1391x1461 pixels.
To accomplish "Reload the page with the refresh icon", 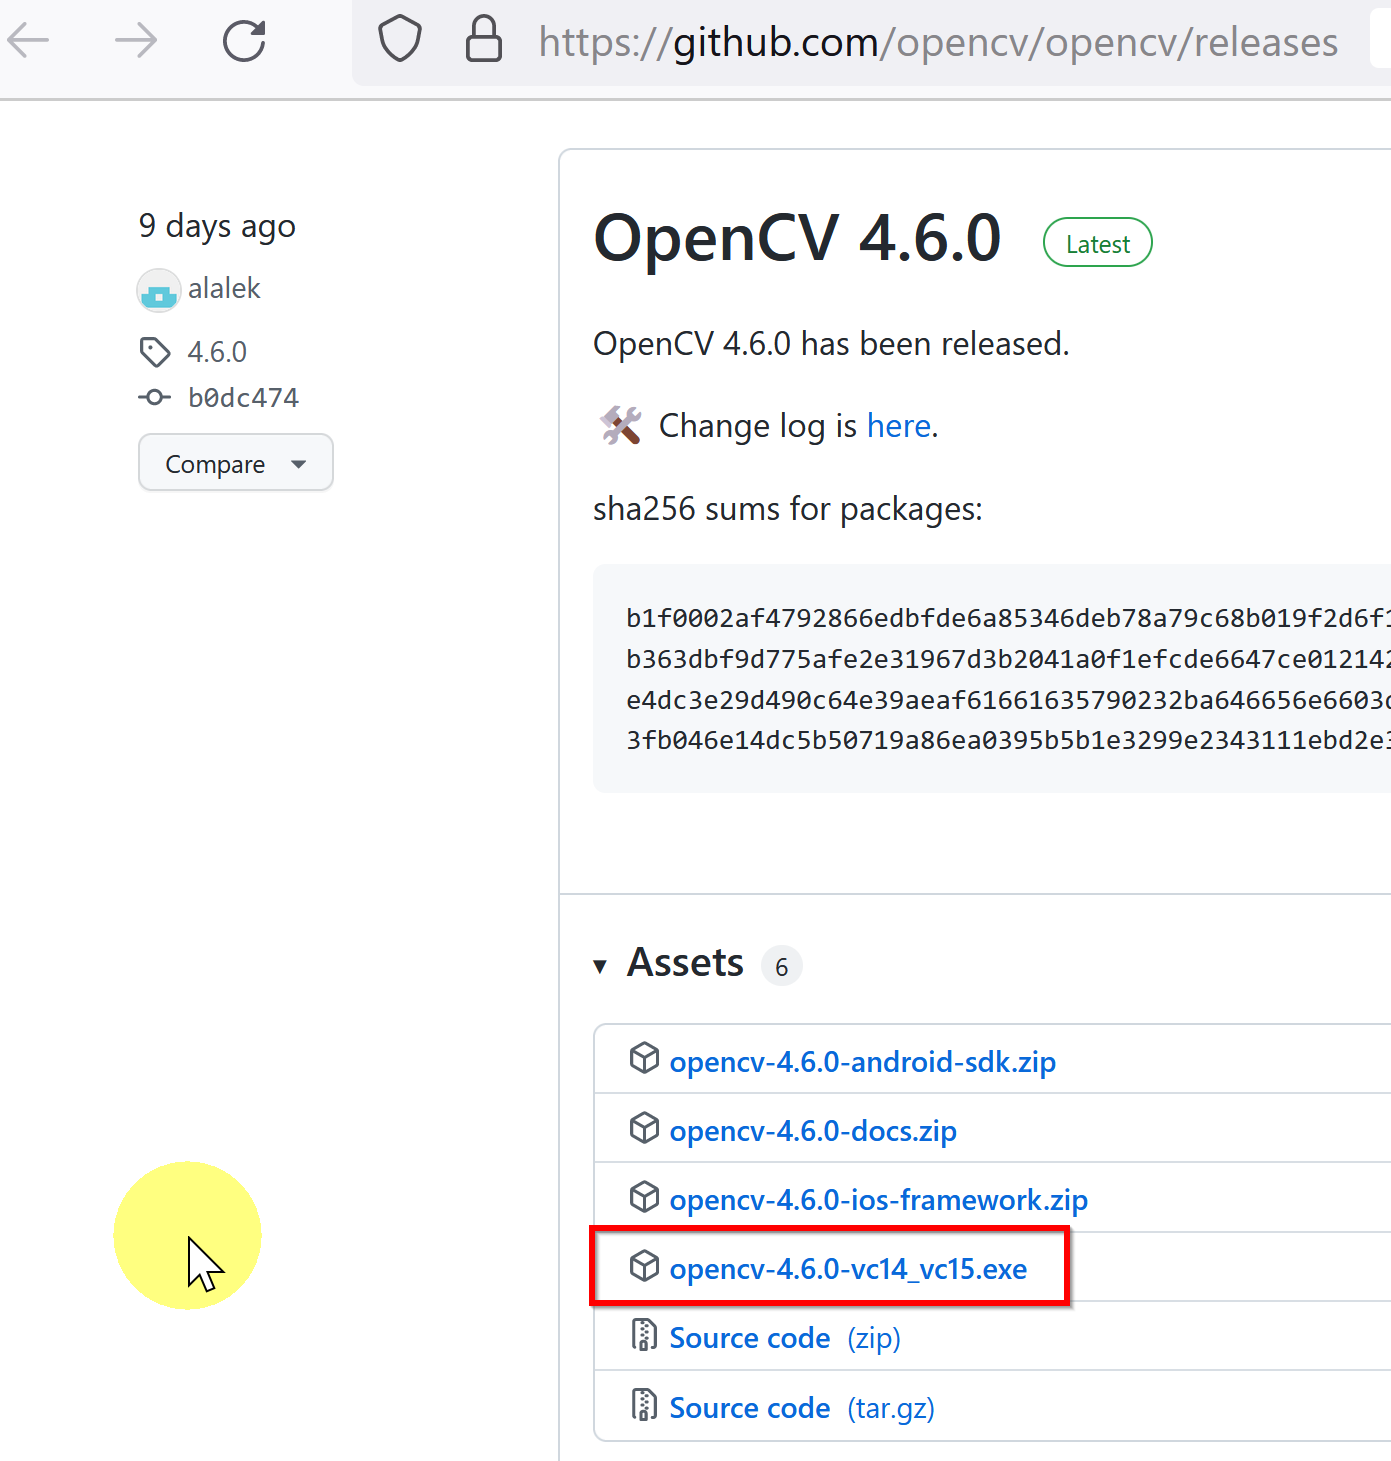I will coord(244,41).
